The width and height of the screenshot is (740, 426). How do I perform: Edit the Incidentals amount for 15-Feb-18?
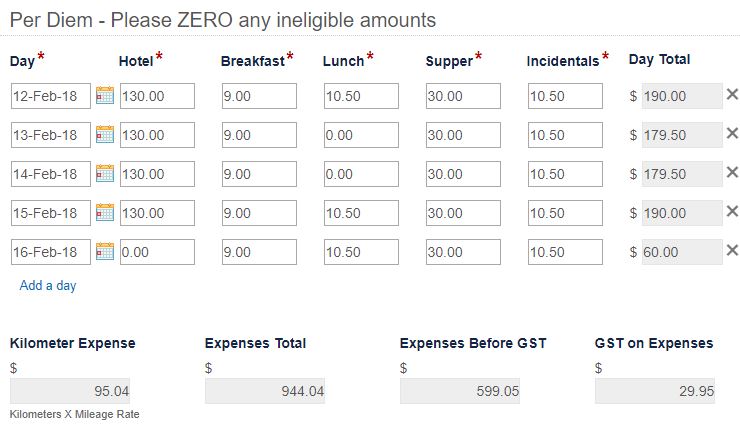(x=565, y=213)
